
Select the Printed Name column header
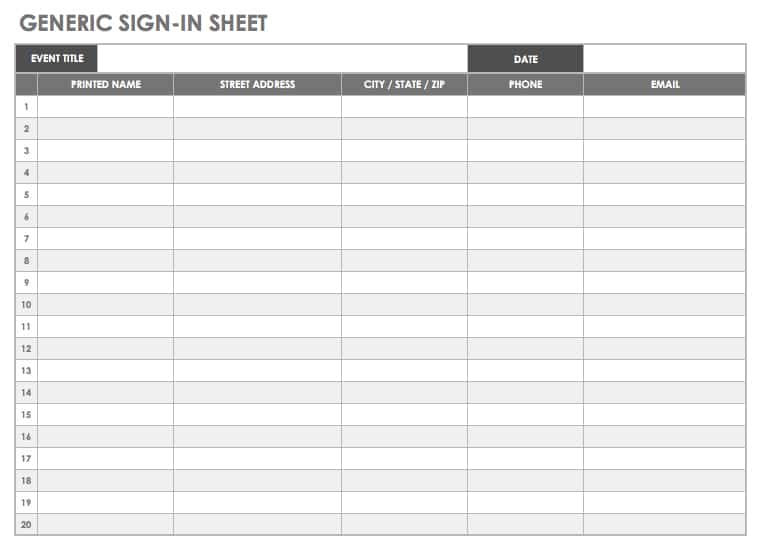(x=105, y=85)
